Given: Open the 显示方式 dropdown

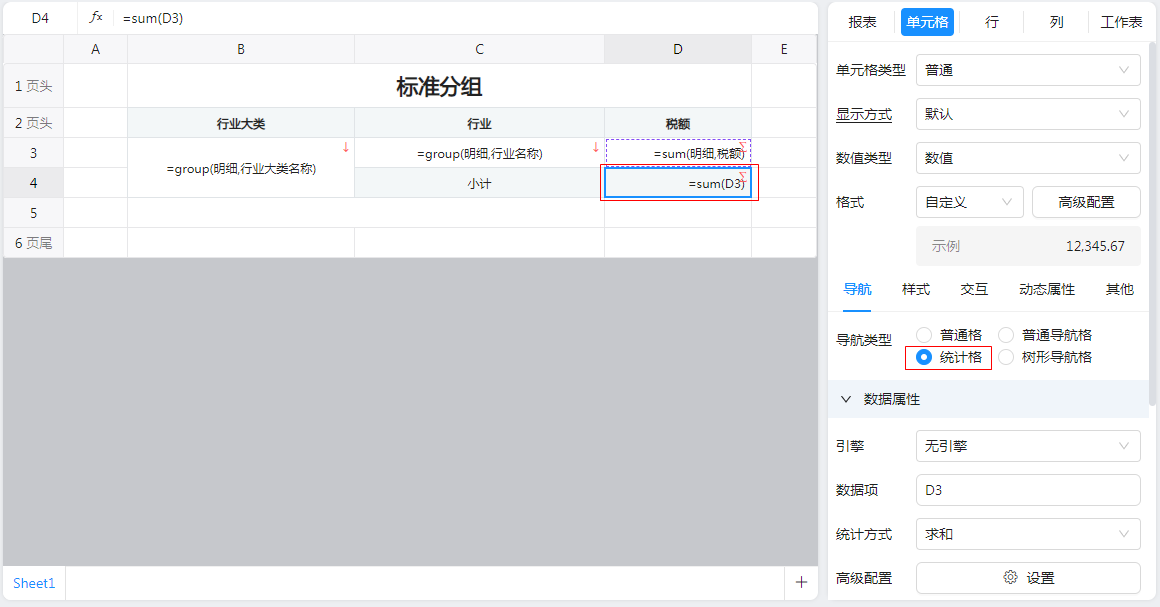Looking at the screenshot, I should click(x=1027, y=114).
